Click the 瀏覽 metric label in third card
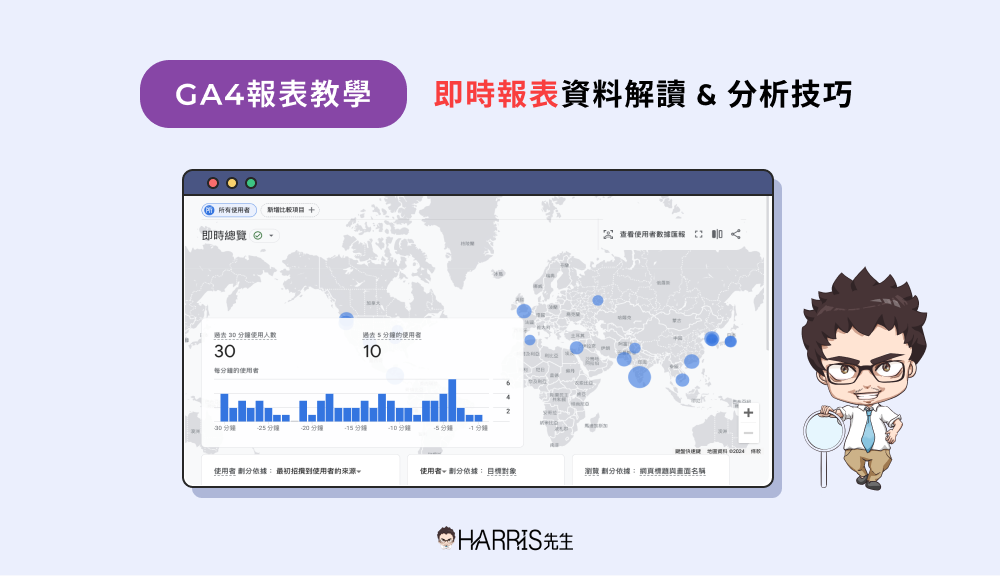The width and height of the screenshot is (1000, 576). click(x=592, y=471)
